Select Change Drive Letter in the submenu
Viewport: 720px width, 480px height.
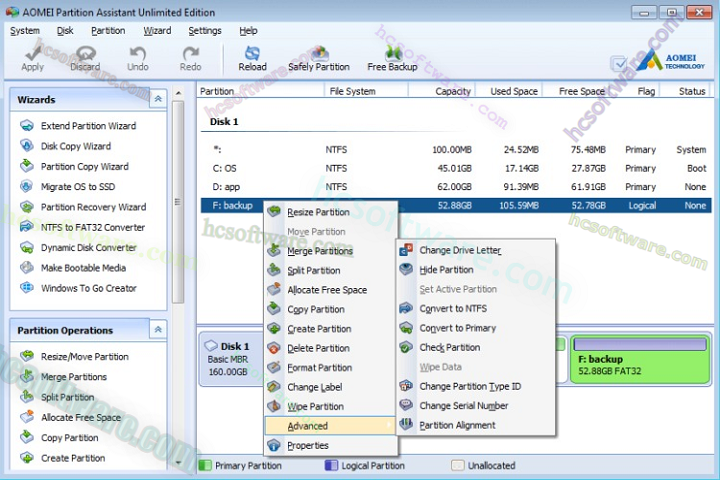[476, 250]
